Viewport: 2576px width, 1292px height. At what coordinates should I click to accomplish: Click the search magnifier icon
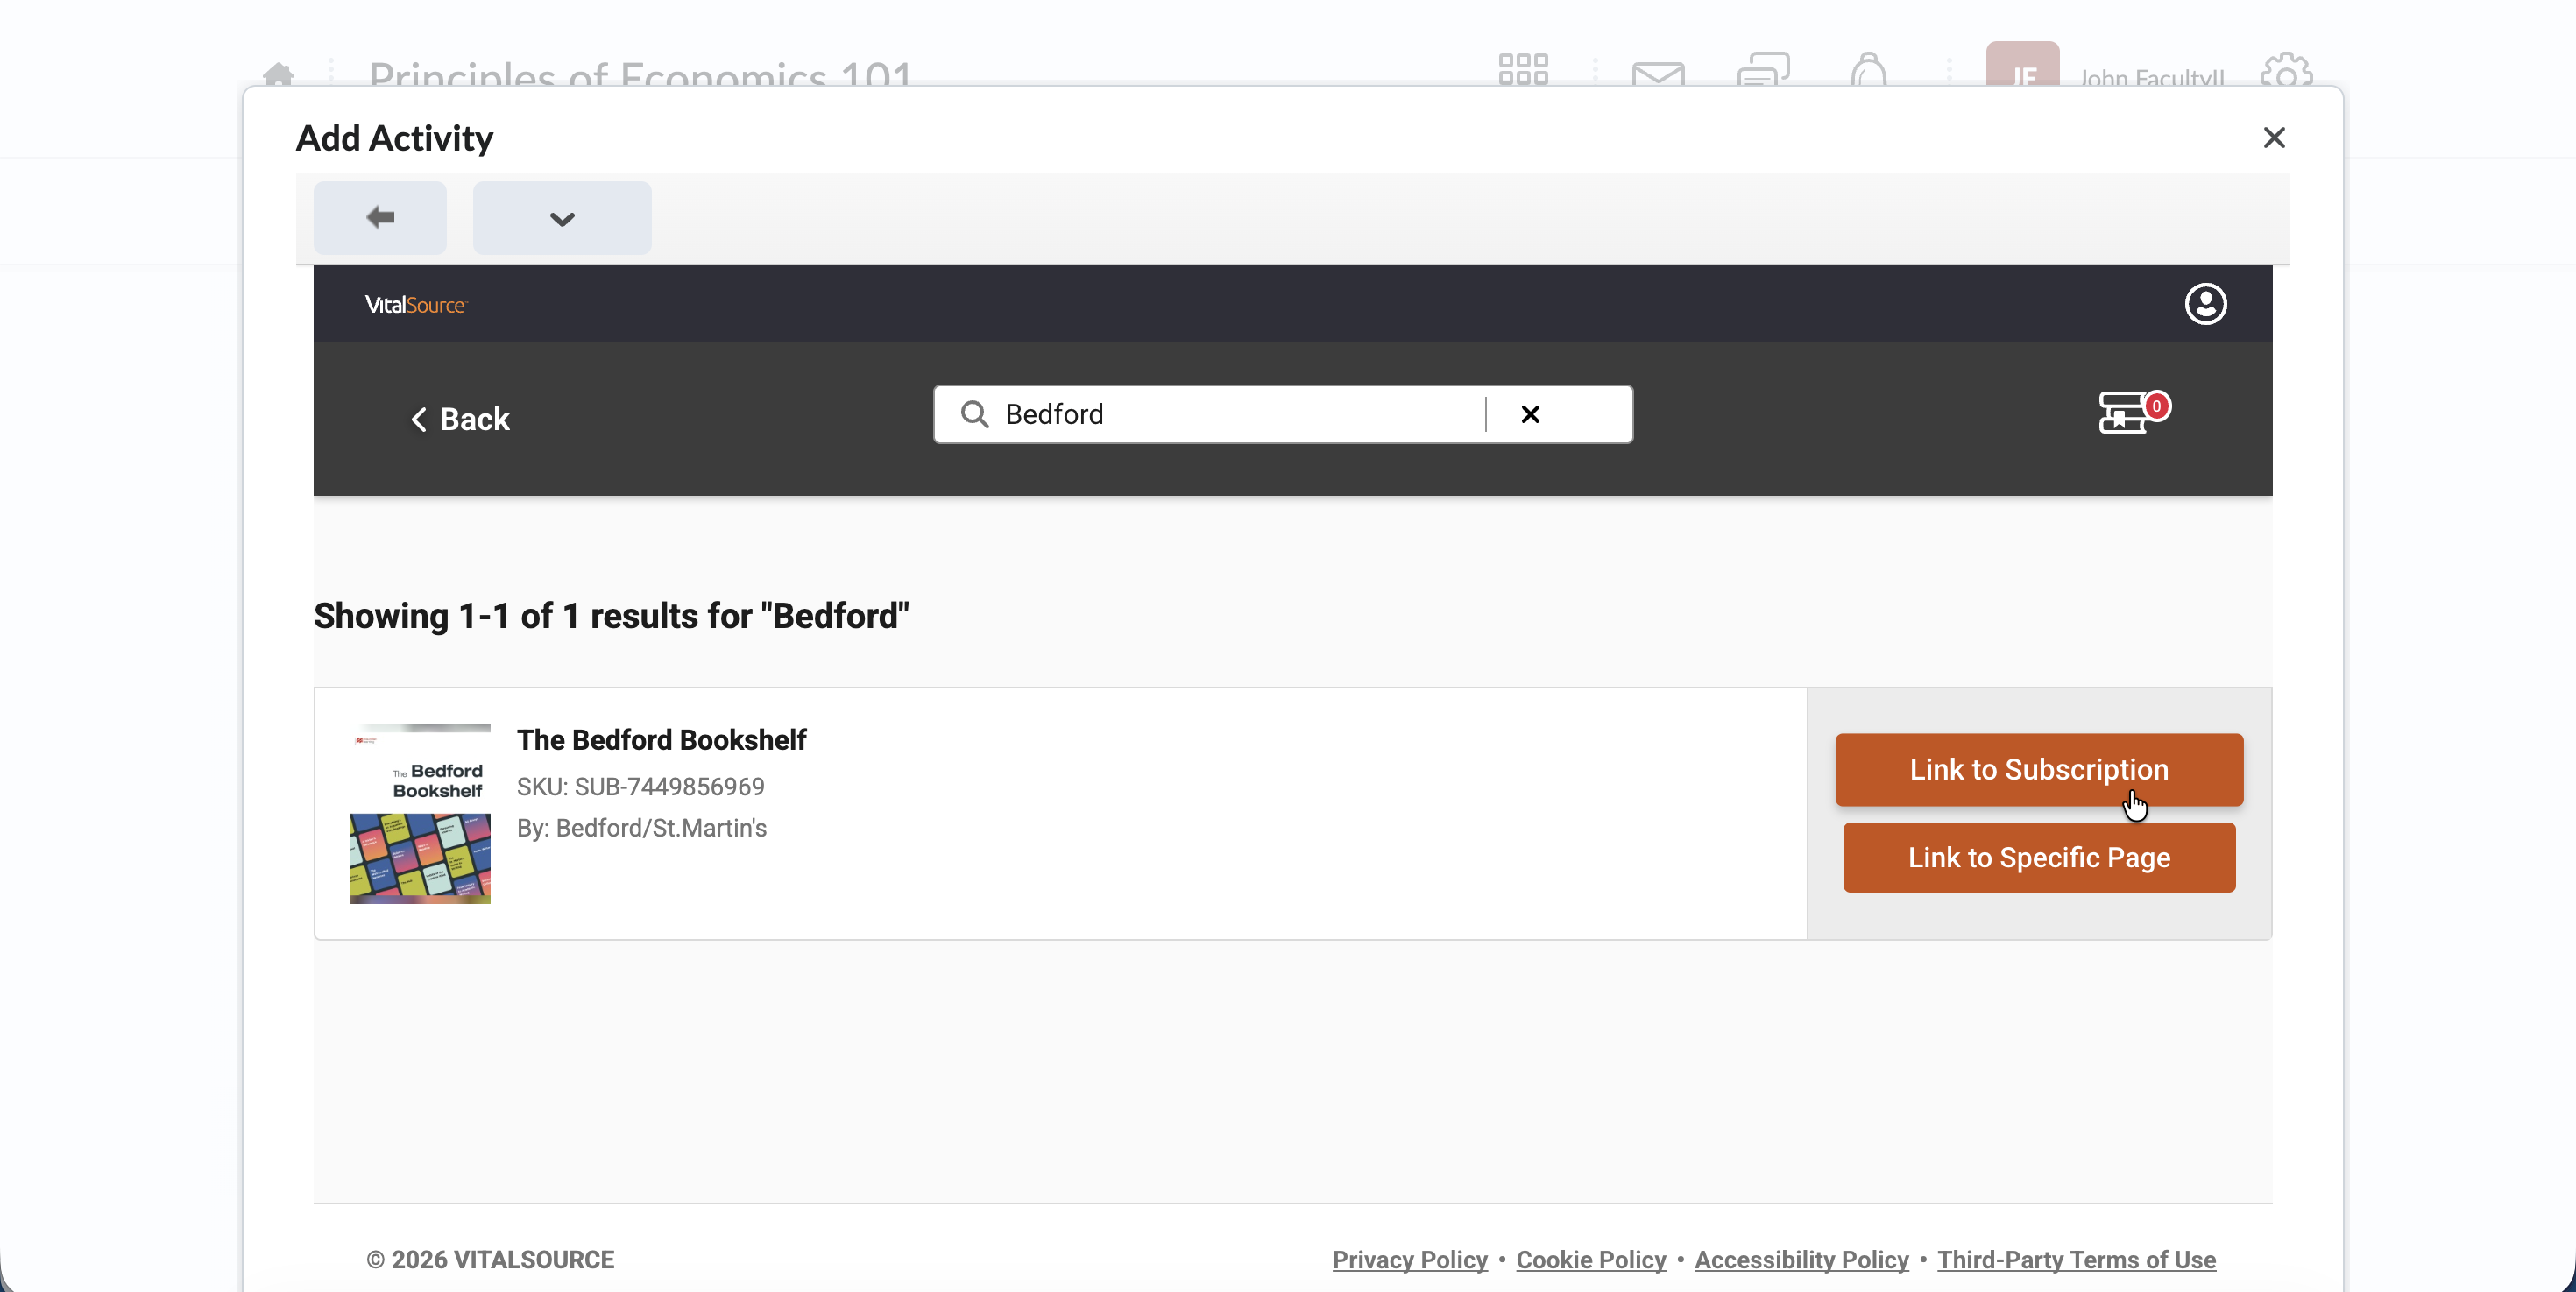click(x=974, y=414)
